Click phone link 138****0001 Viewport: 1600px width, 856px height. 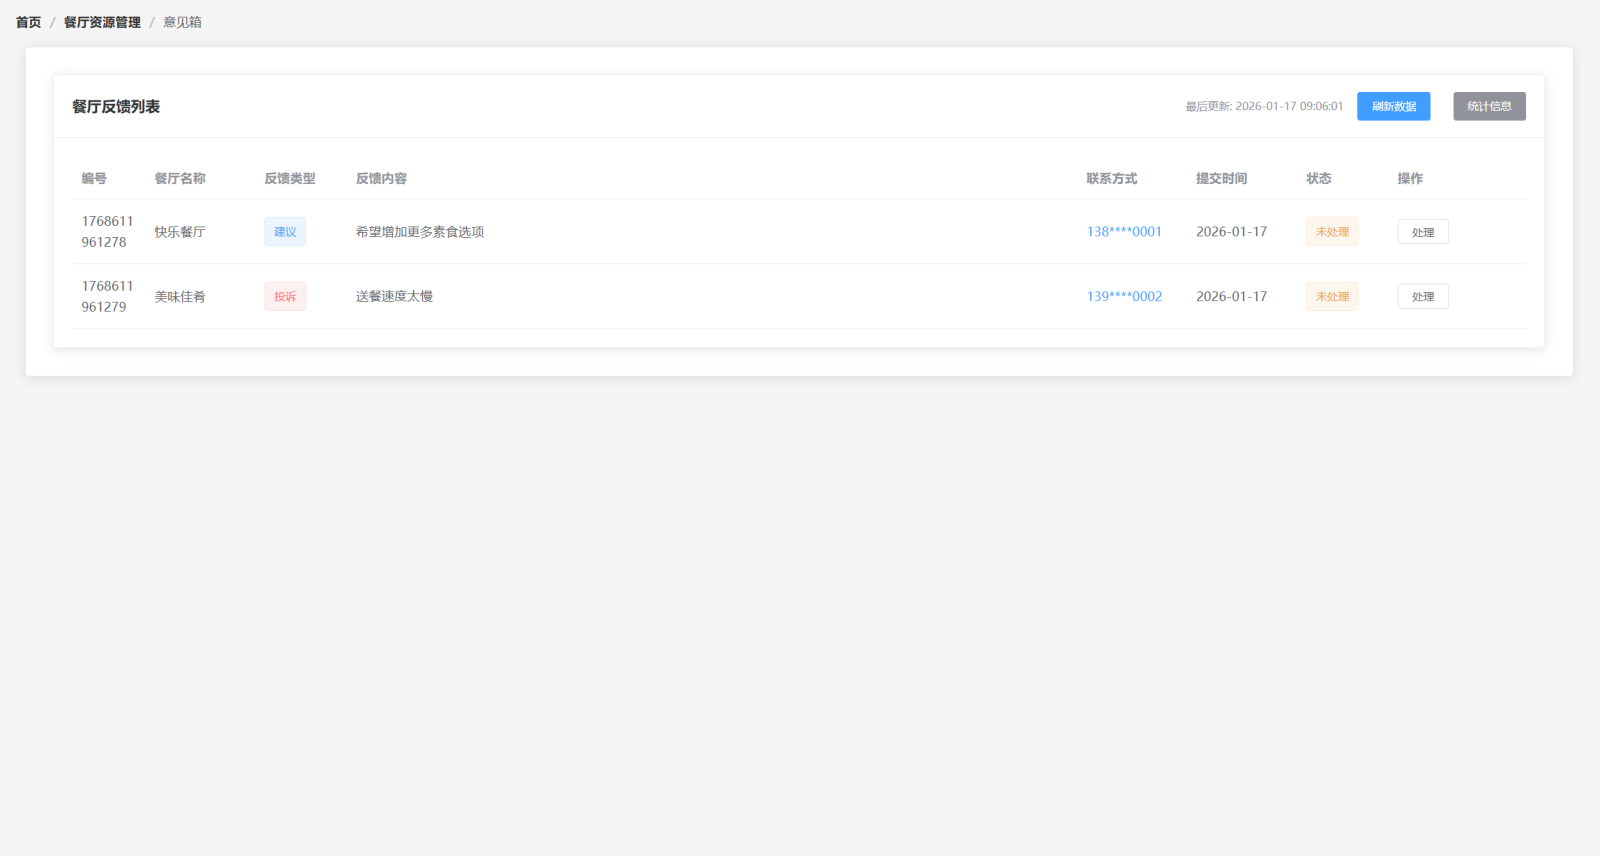pyautogui.click(x=1124, y=232)
